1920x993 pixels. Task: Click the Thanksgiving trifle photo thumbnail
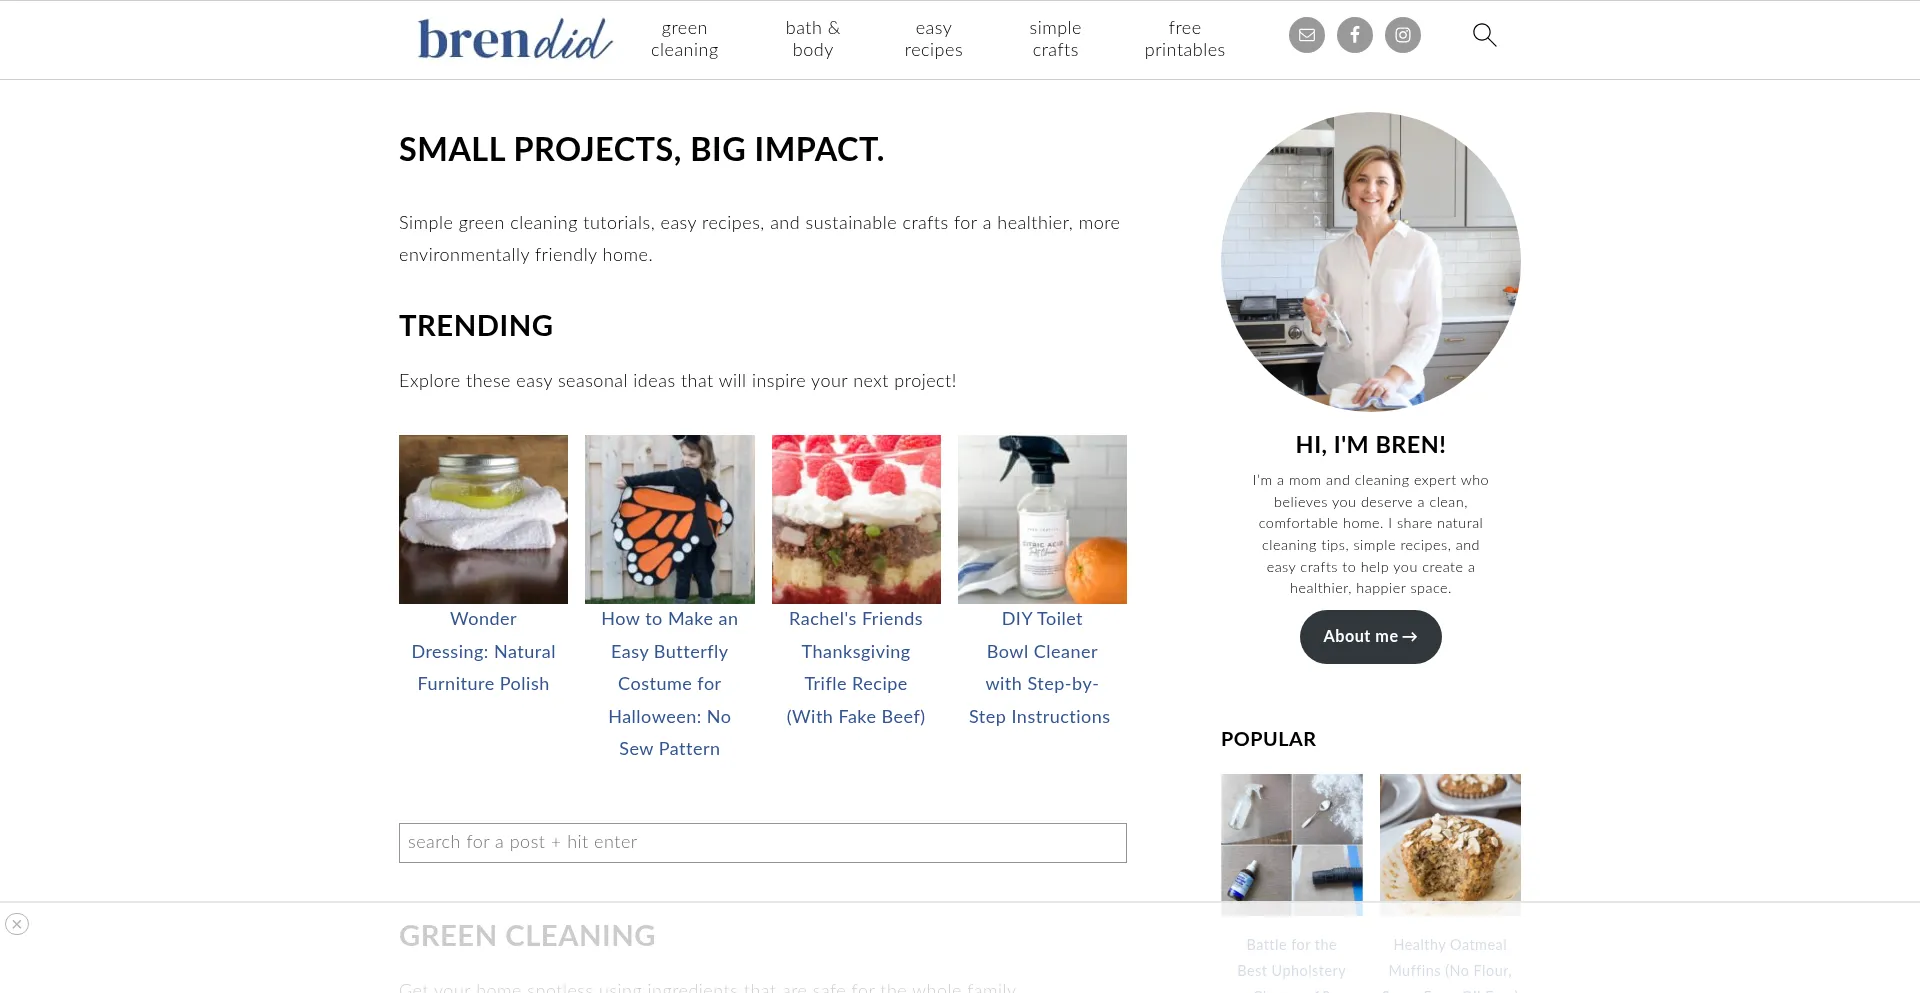[x=856, y=519]
